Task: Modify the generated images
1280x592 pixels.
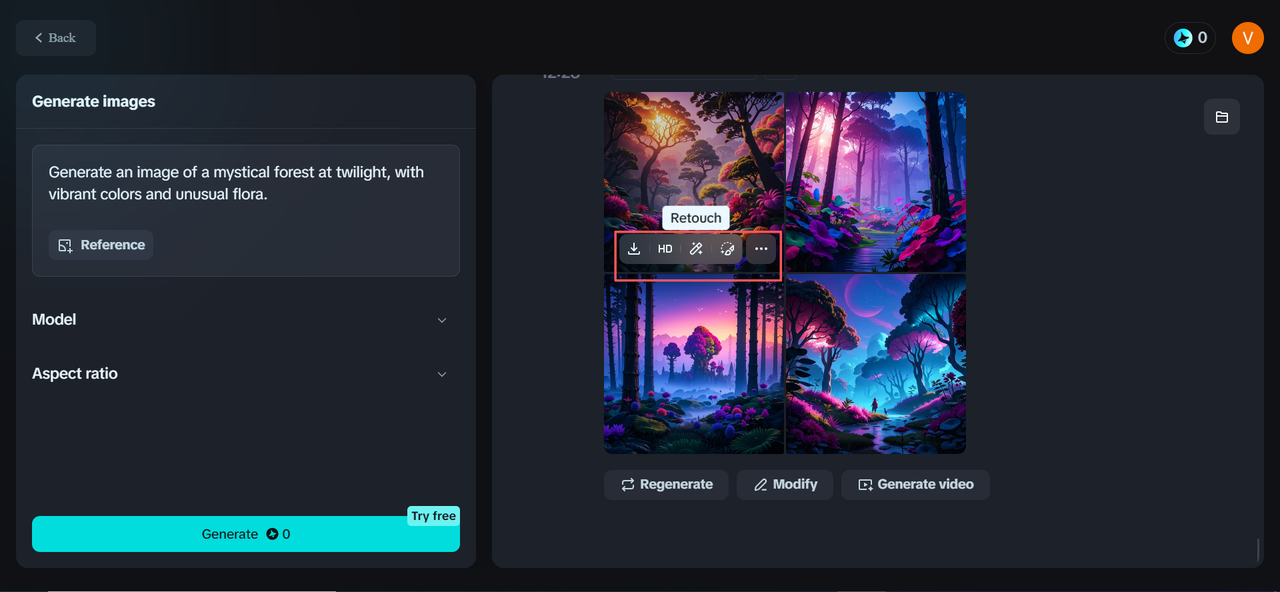Action: tap(785, 484)
